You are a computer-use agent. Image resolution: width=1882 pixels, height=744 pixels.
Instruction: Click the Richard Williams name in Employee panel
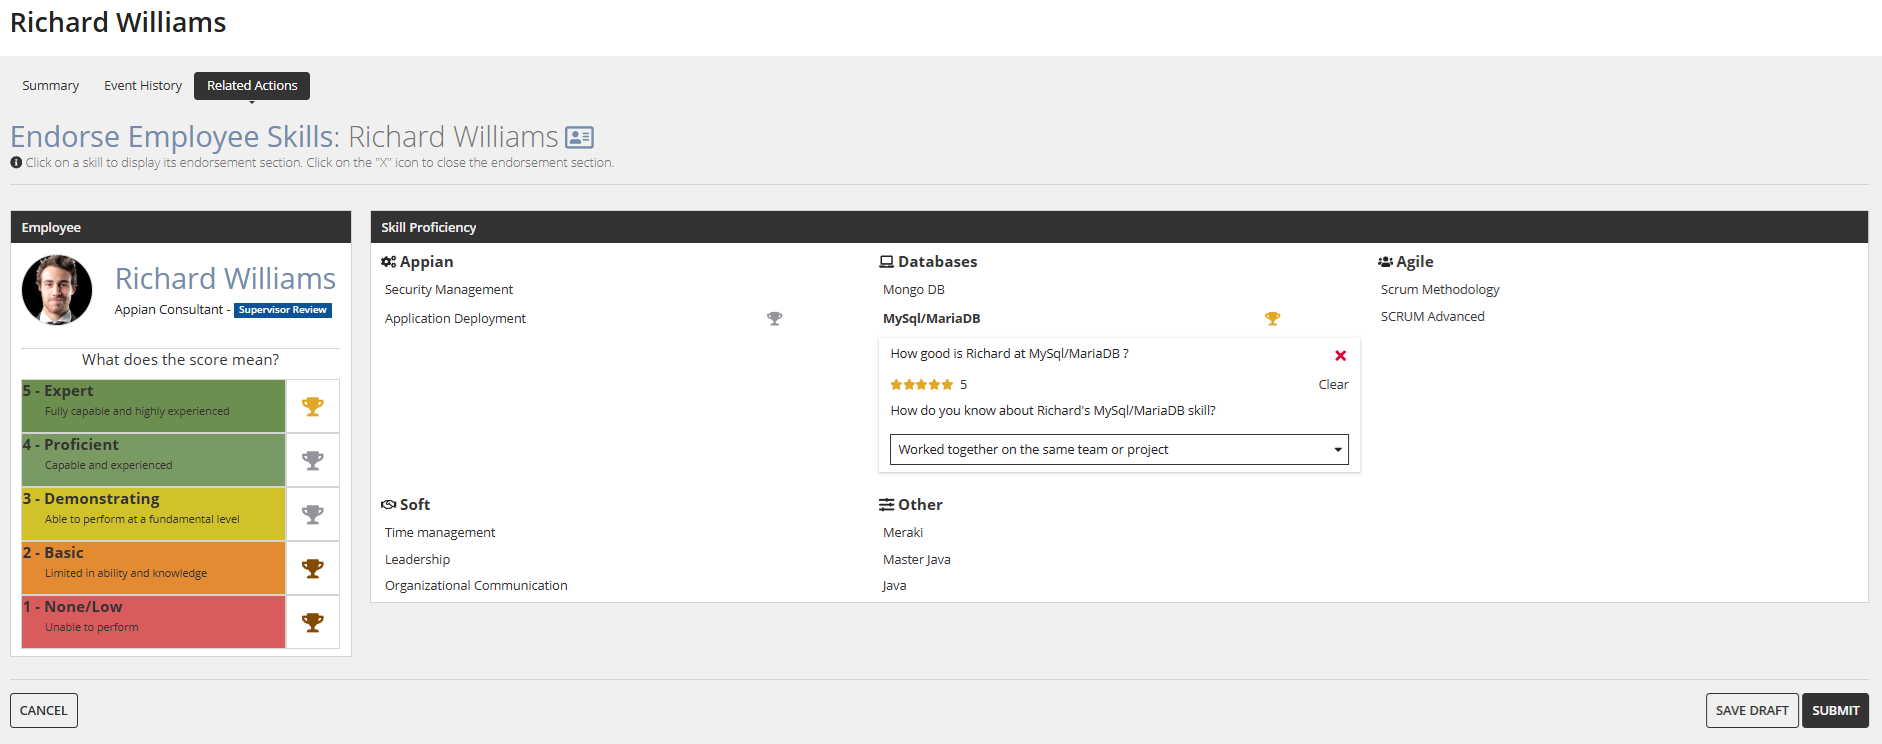pos(225,279)
